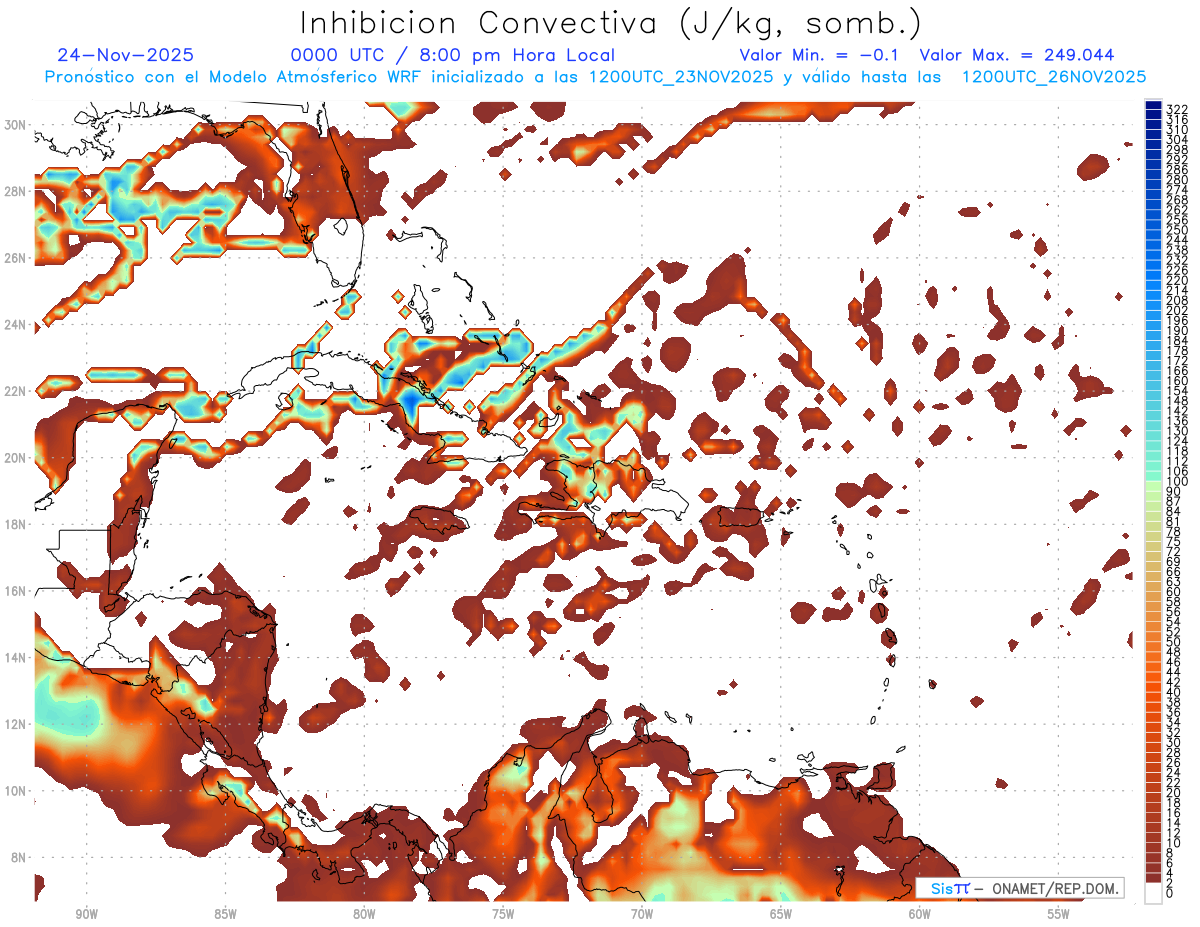The height and width of the screenshot is (927, 1200).
Task: Click the 28N latitude axis label
Action: [15, 191]
